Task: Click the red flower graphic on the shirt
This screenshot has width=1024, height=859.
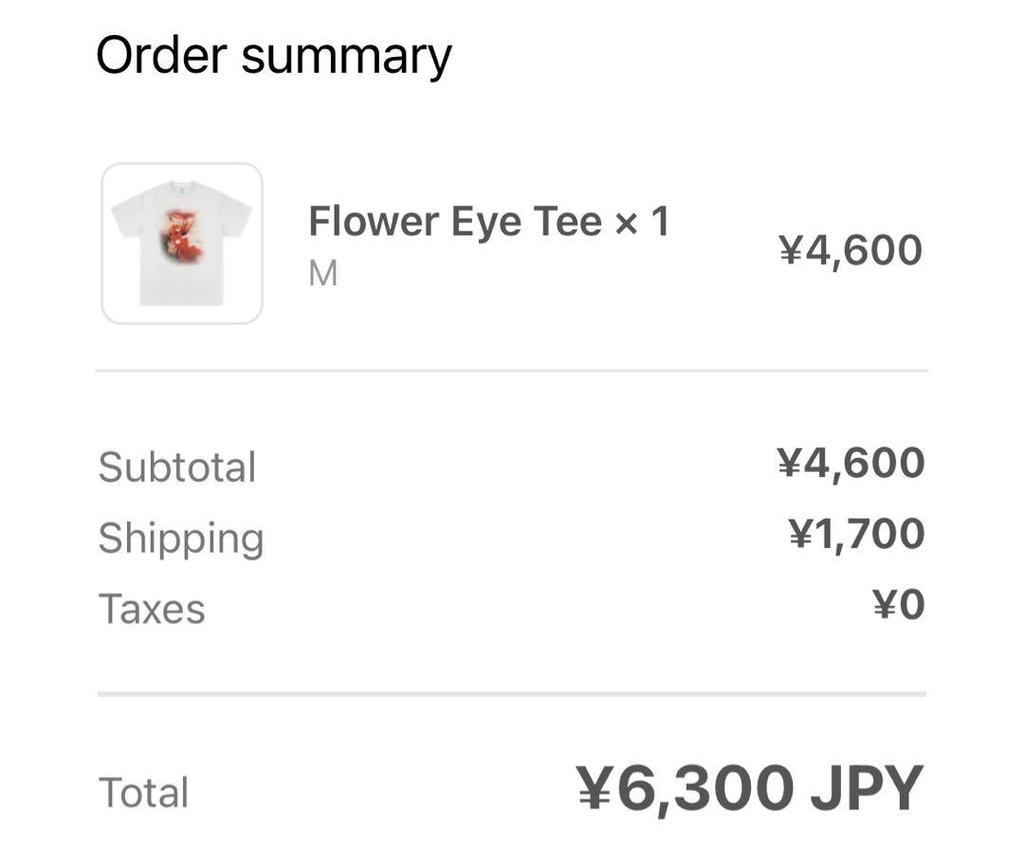Action: pos(181,236)
